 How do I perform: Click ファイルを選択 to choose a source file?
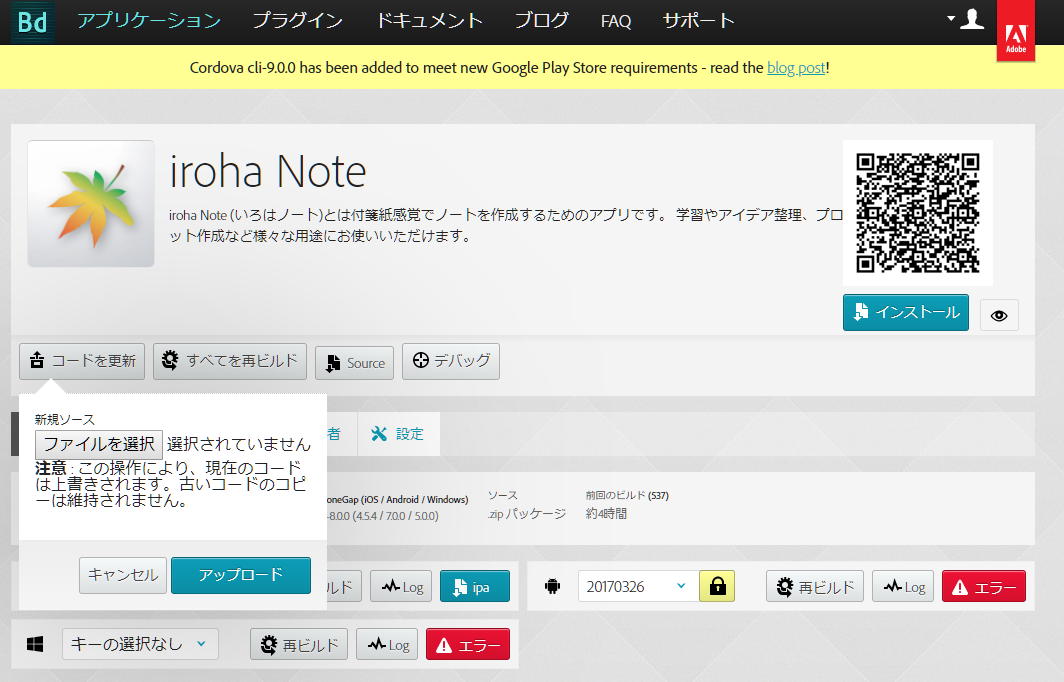pyautogui.click(x=98, y=444)
